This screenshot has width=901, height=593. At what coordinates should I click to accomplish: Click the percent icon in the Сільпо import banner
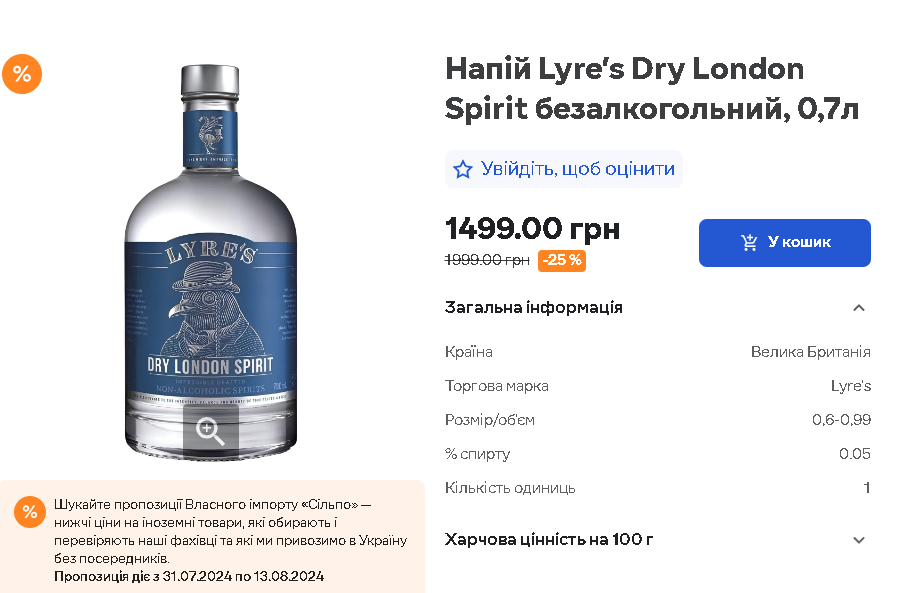point(30,511)
